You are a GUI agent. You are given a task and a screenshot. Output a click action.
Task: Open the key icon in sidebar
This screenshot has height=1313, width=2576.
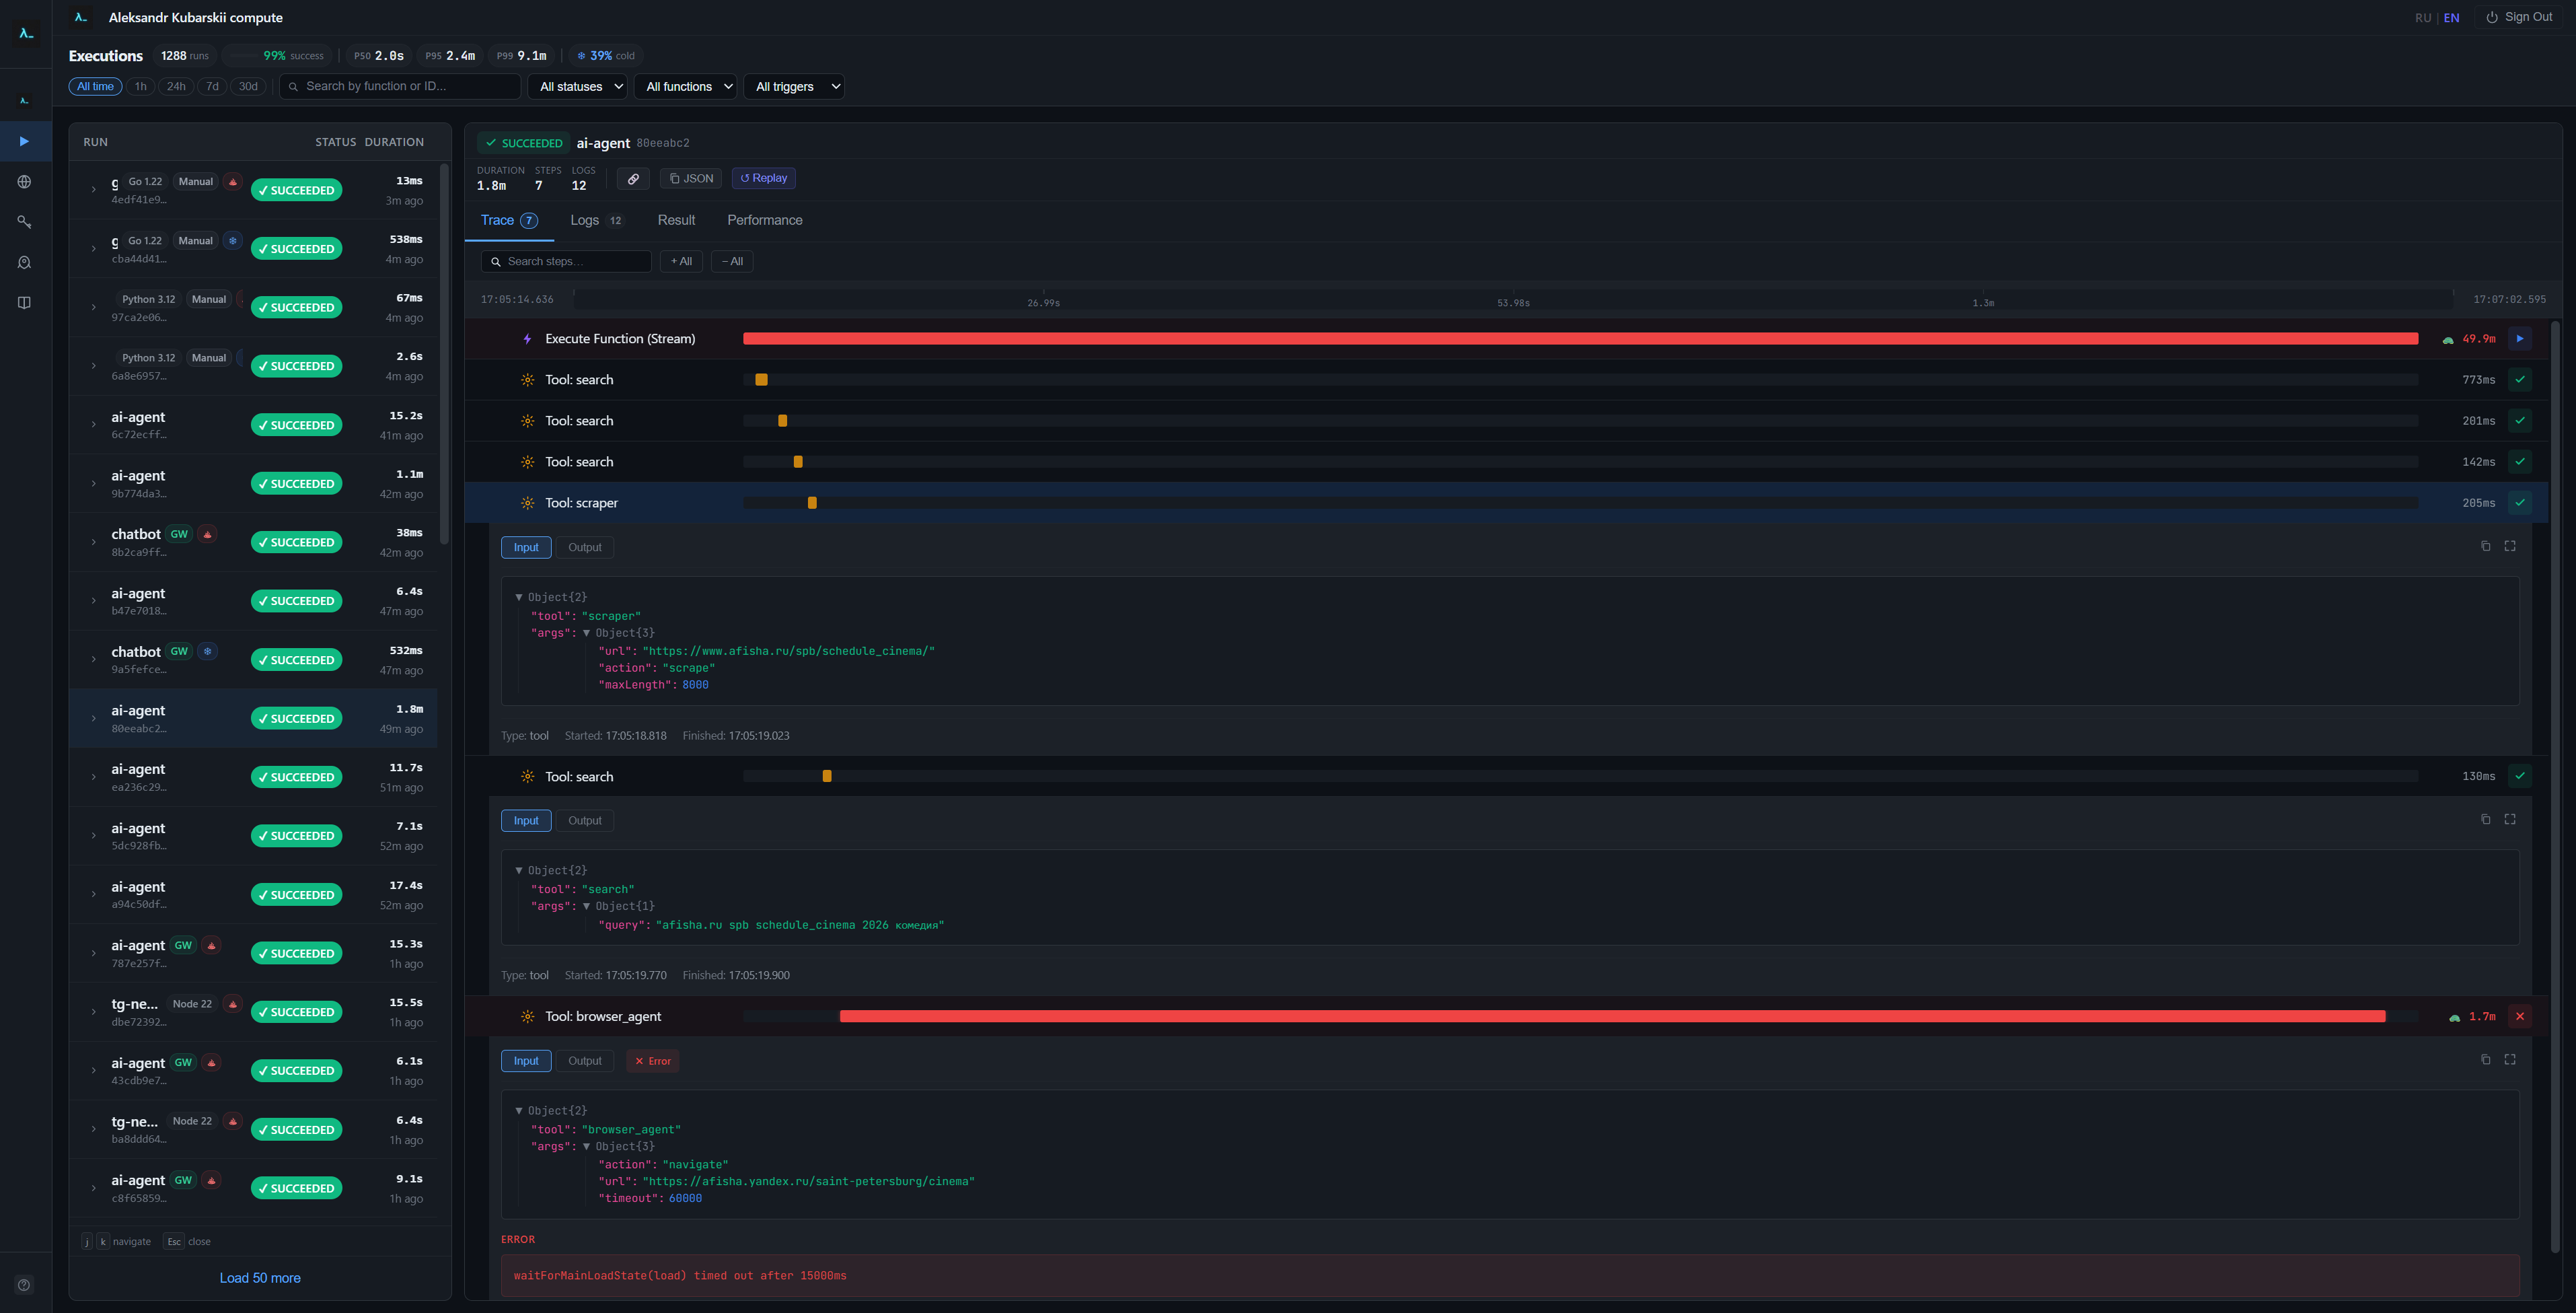pos(24,222)
